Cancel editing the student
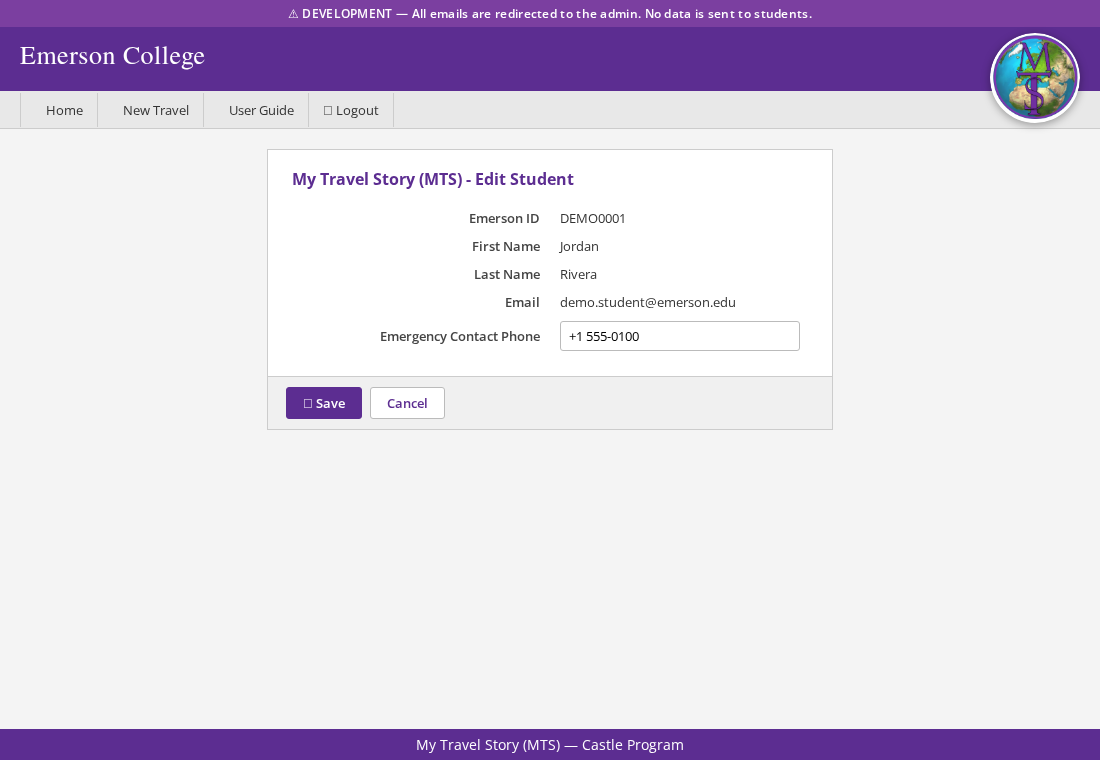Image resolution: width=1100 pixels, height=760 pixels. pos(407,403)
